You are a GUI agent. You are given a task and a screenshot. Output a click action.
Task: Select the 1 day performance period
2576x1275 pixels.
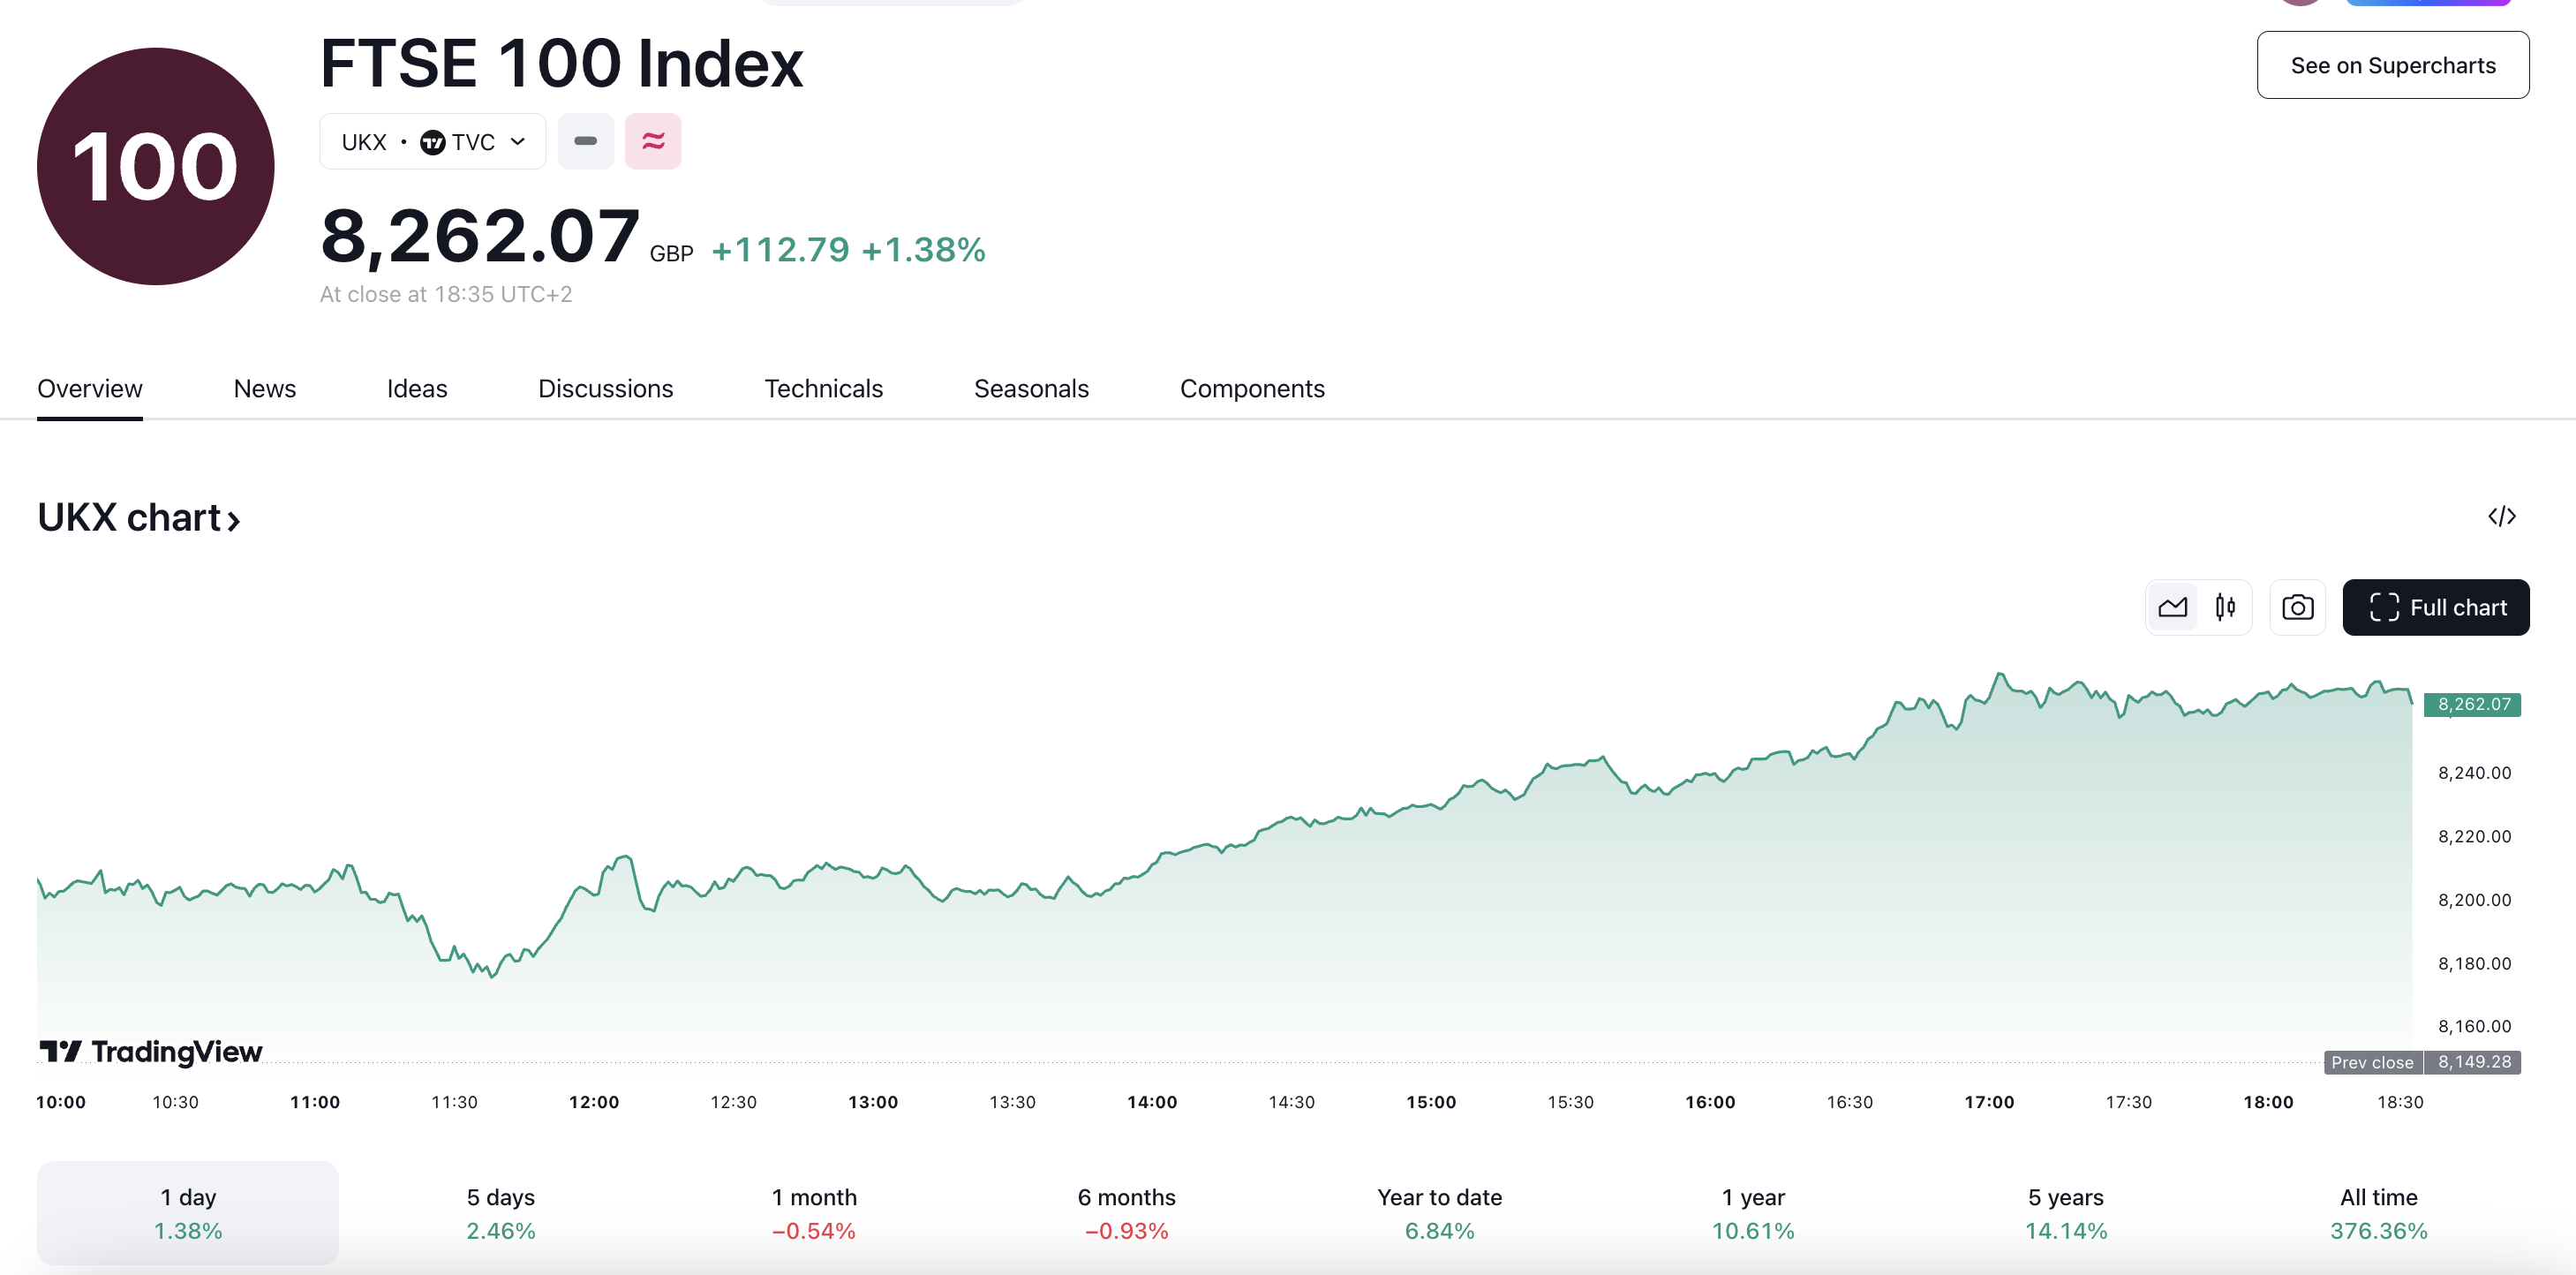(x=187, y=1213)
